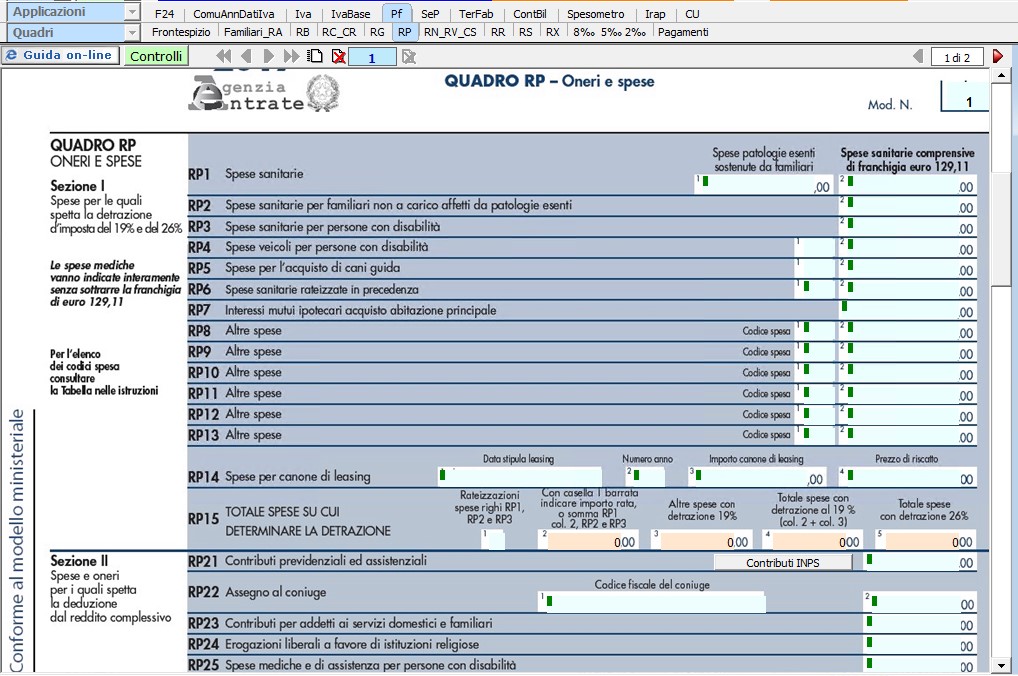Viewport: 1018px width, 676px height.
Task: Click RP2 spese sanitarie familiari amount field
Action: click(x=907, y=206)
